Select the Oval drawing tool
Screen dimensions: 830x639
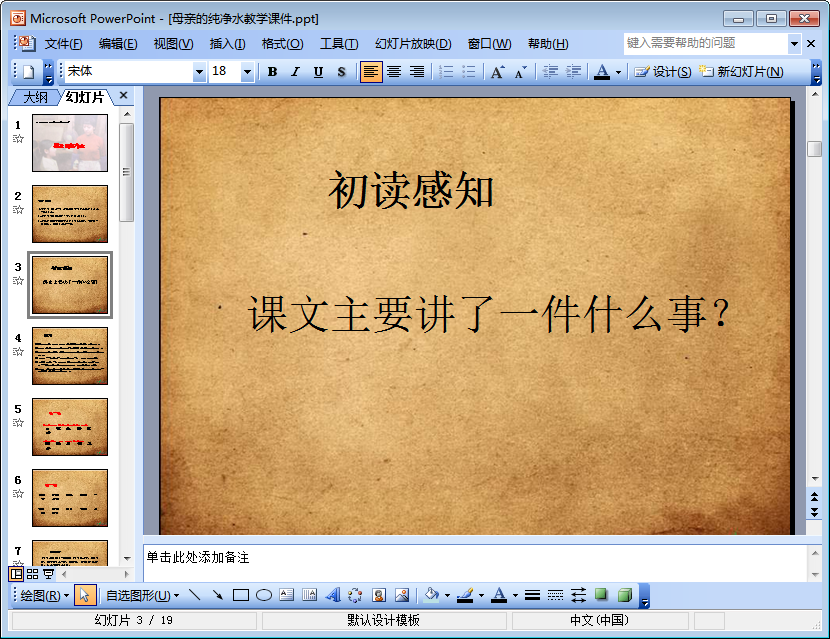264,596
